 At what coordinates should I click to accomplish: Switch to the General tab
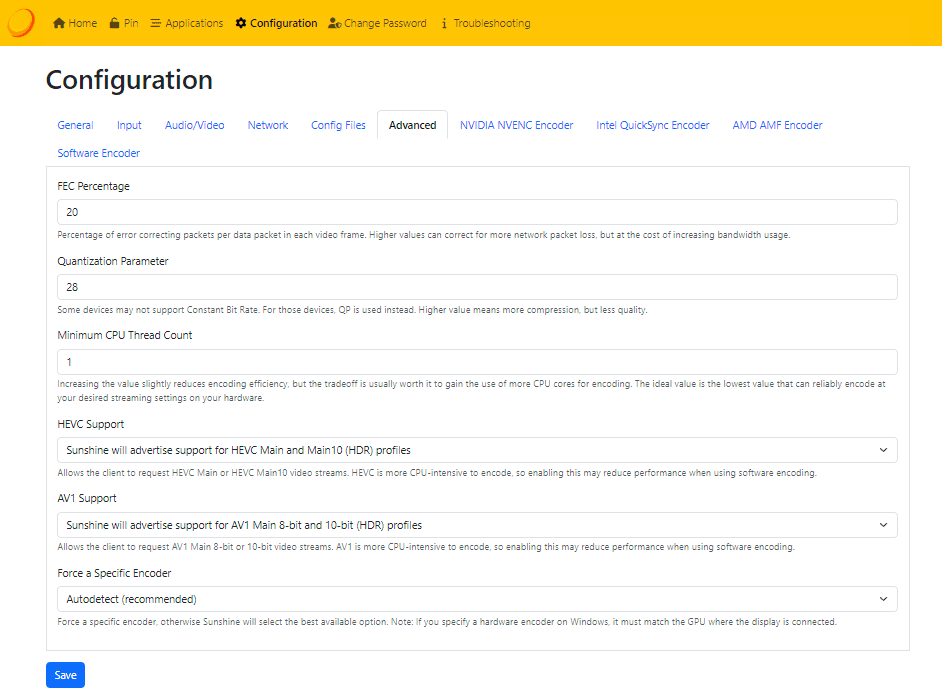[76, 126]
